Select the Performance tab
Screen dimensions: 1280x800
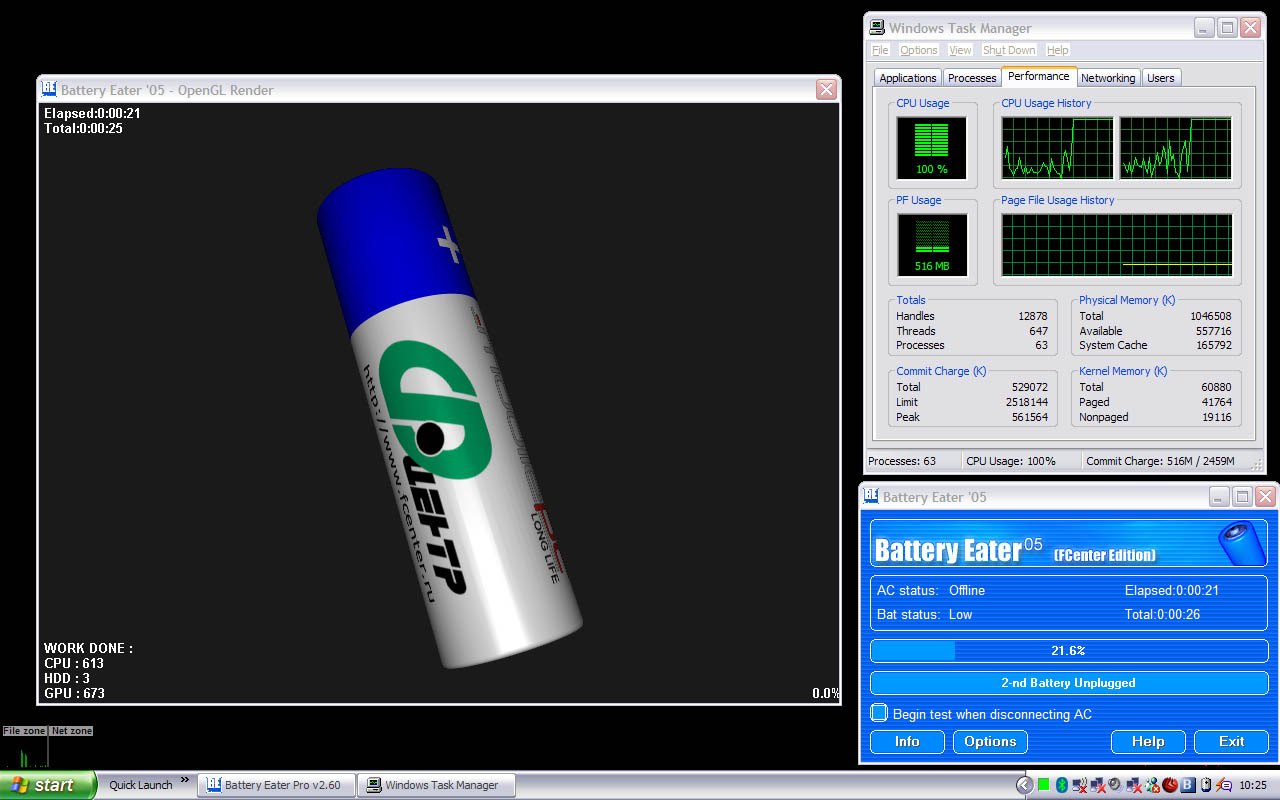[x=1039, y=76]
